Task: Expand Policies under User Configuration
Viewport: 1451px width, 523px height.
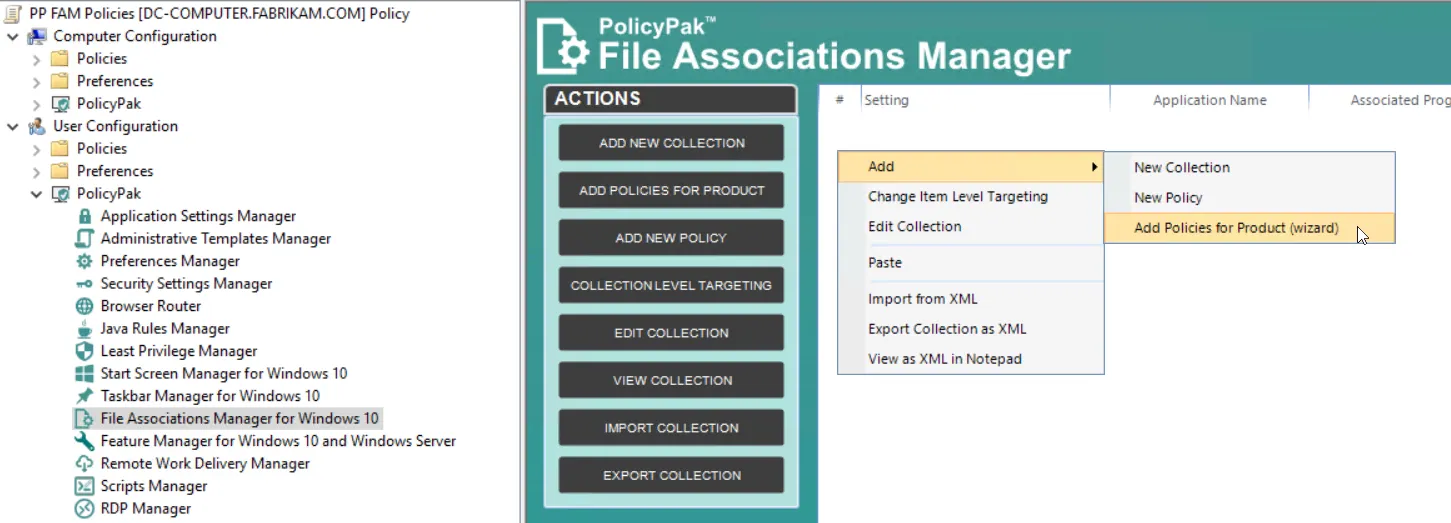Action: tap(37, 149)
